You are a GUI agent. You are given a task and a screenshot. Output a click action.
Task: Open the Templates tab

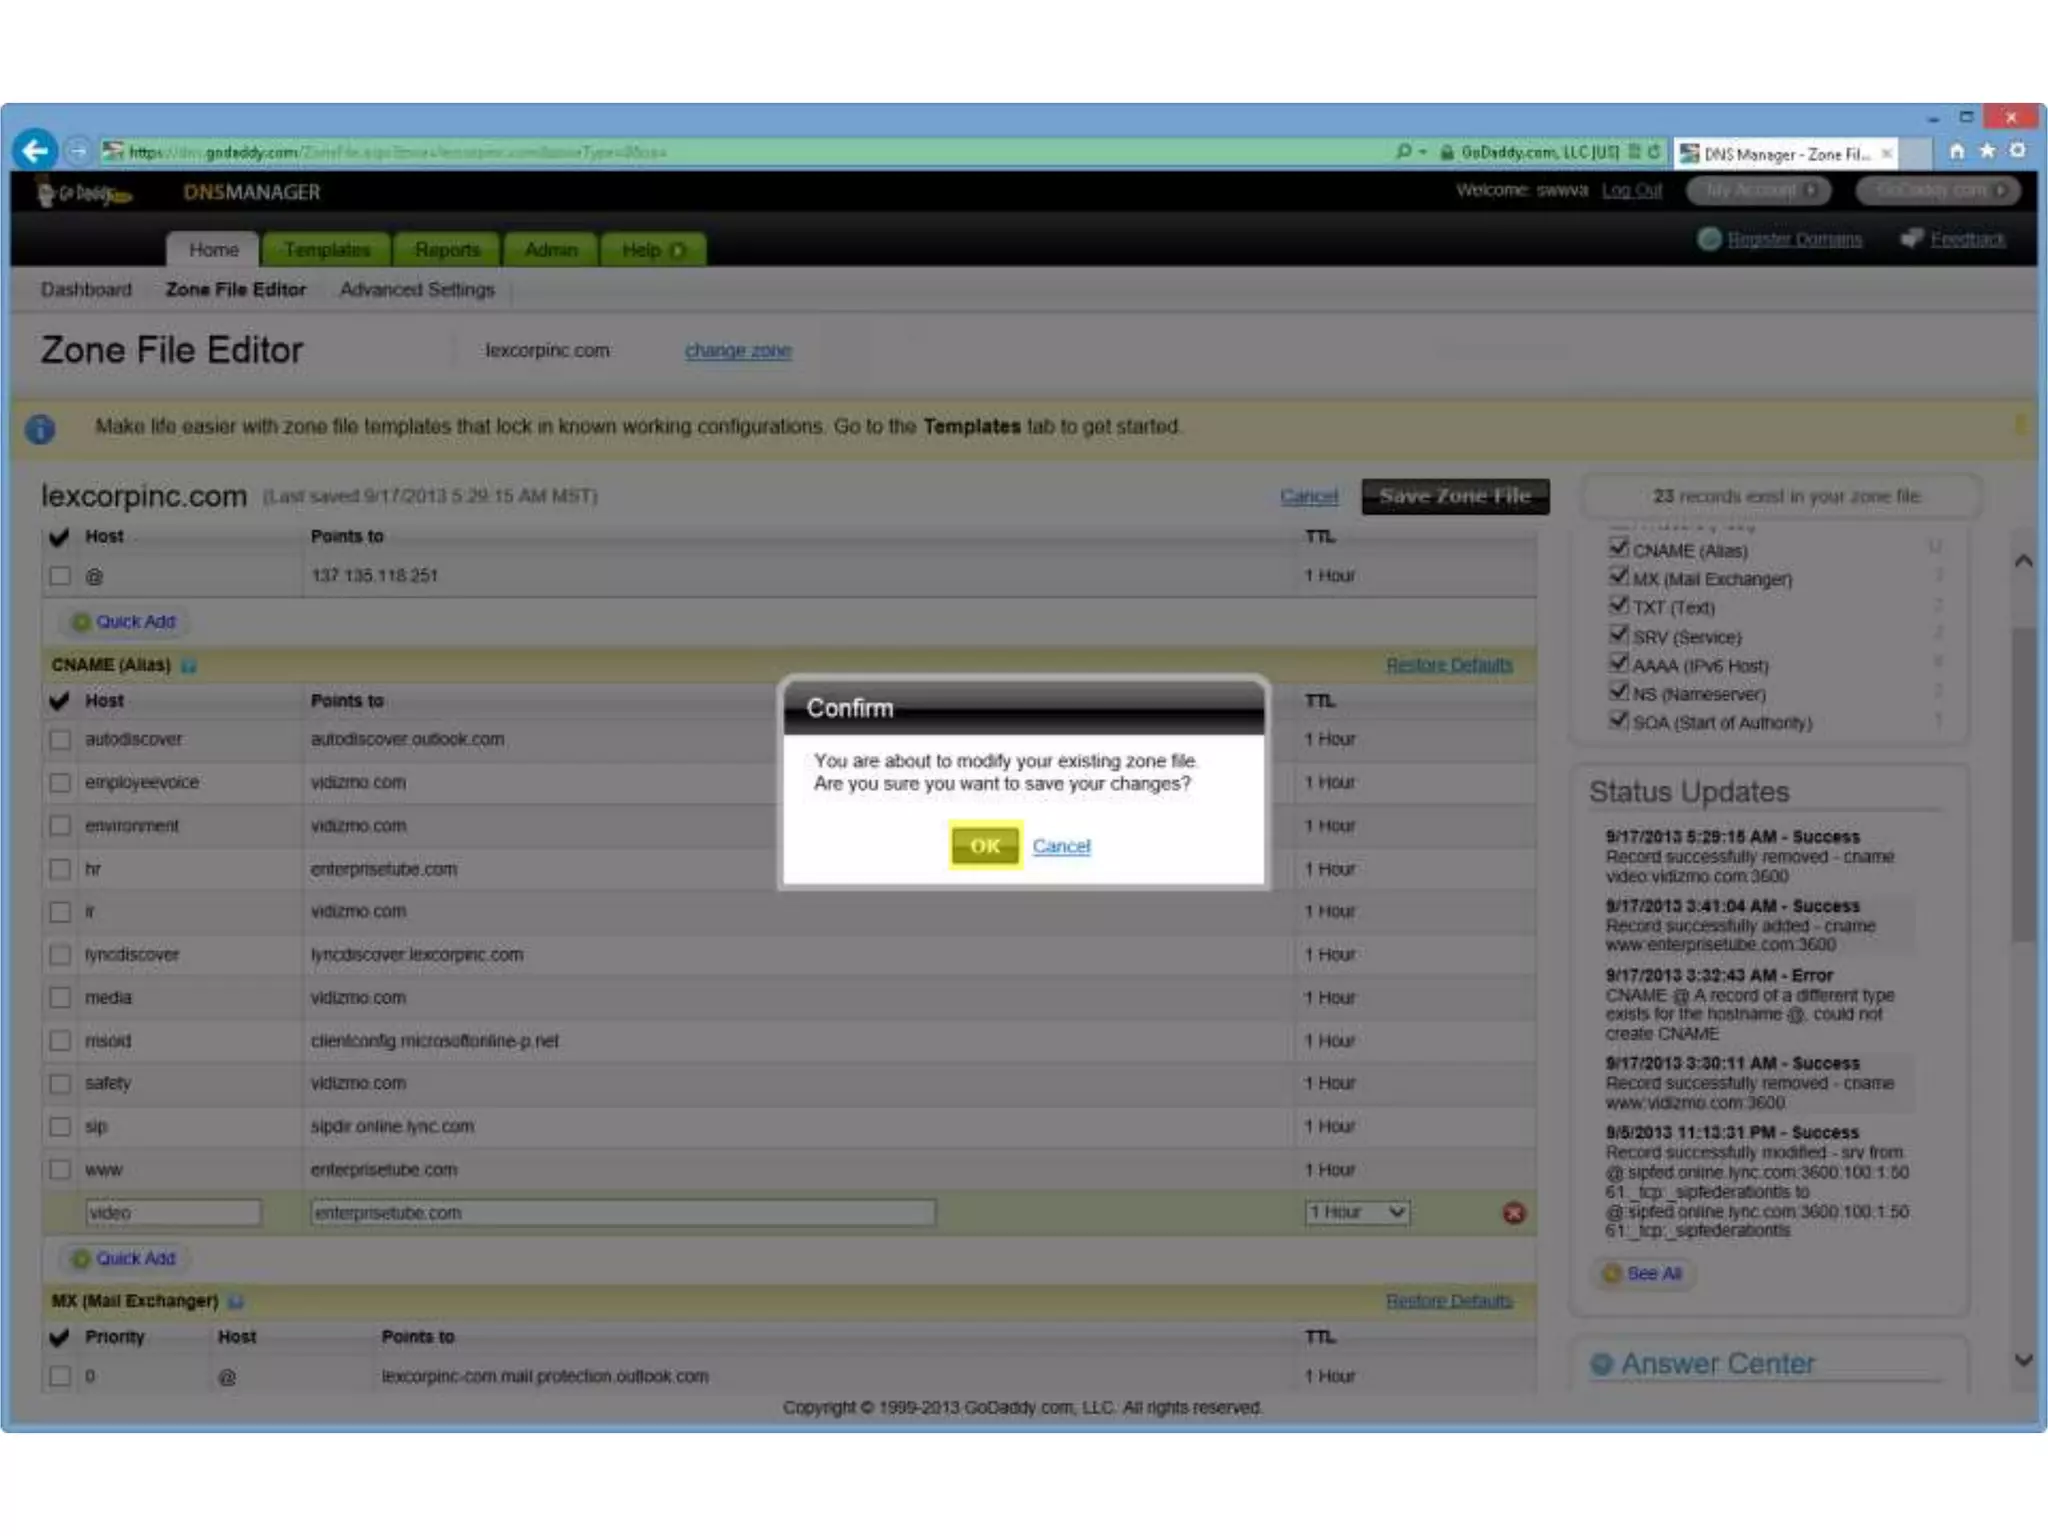point(326,250)
